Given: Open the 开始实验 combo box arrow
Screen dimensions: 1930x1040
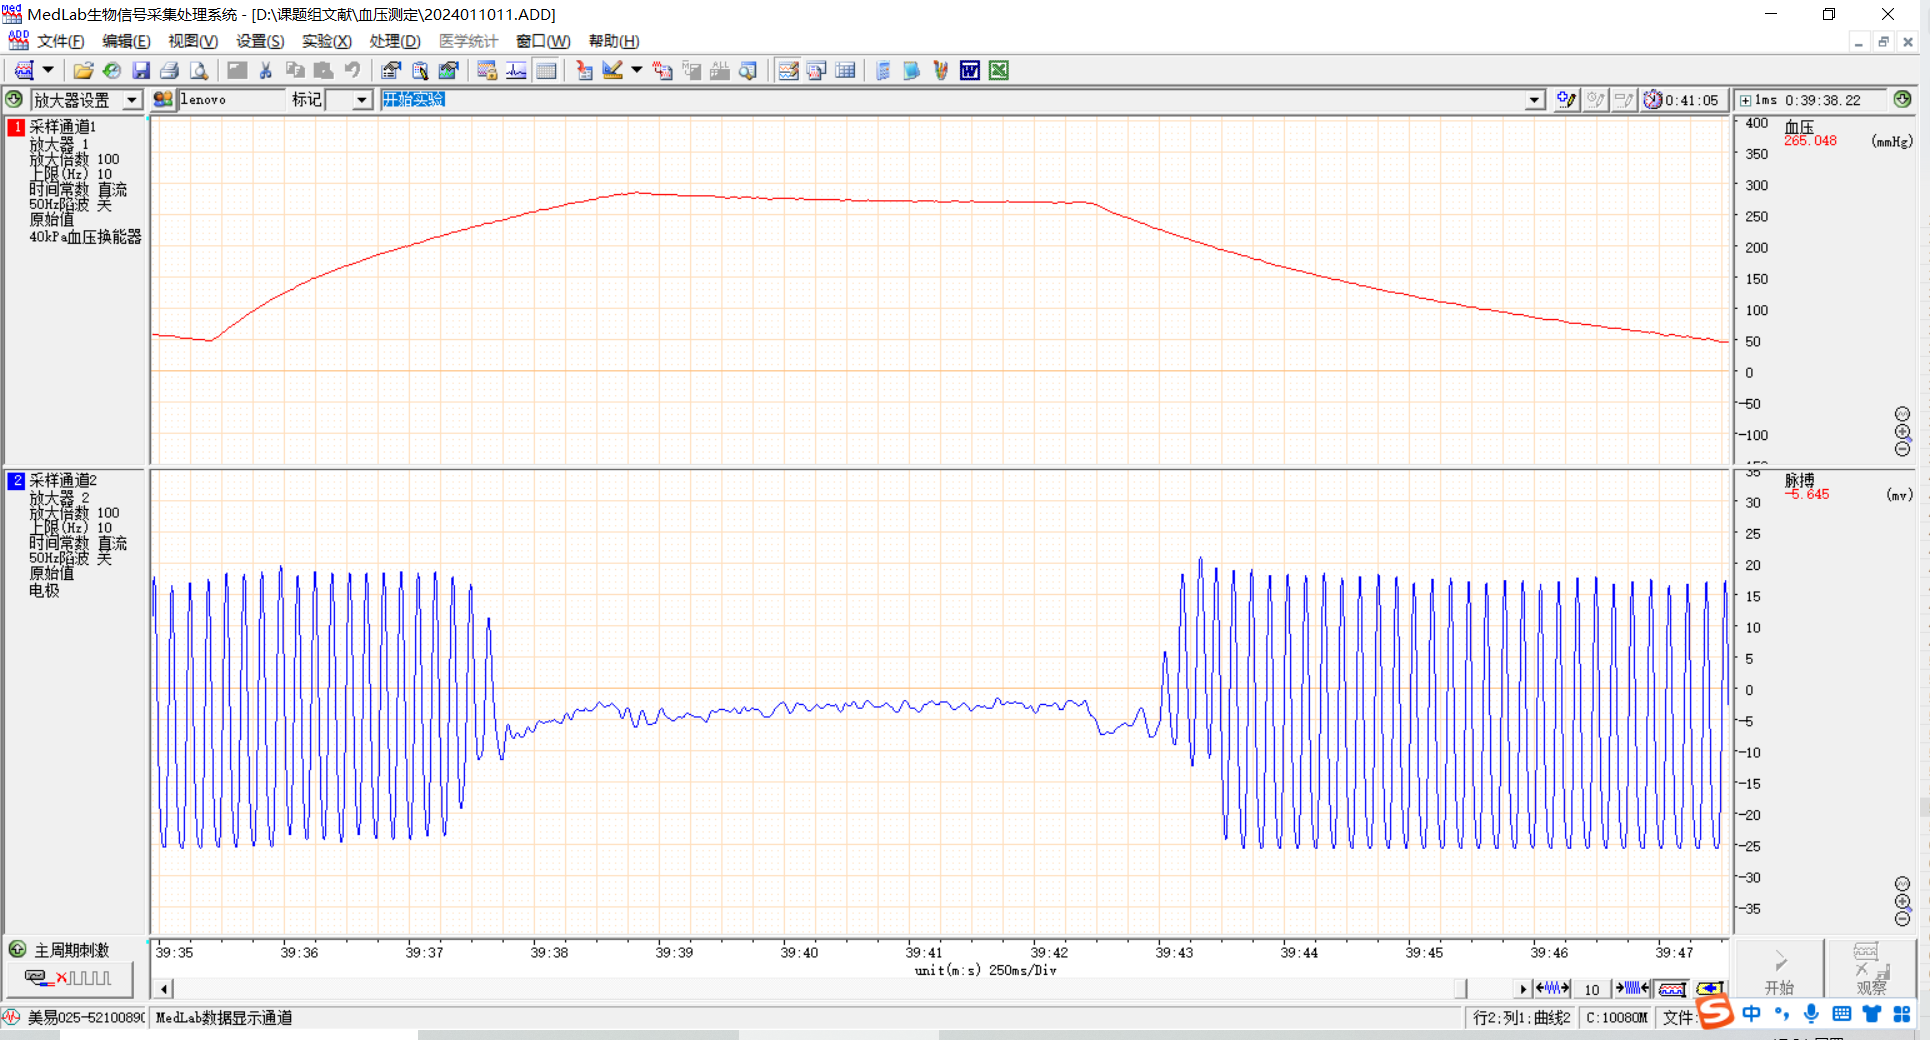Looking at the screenshot, I should tap(1534, 100).
